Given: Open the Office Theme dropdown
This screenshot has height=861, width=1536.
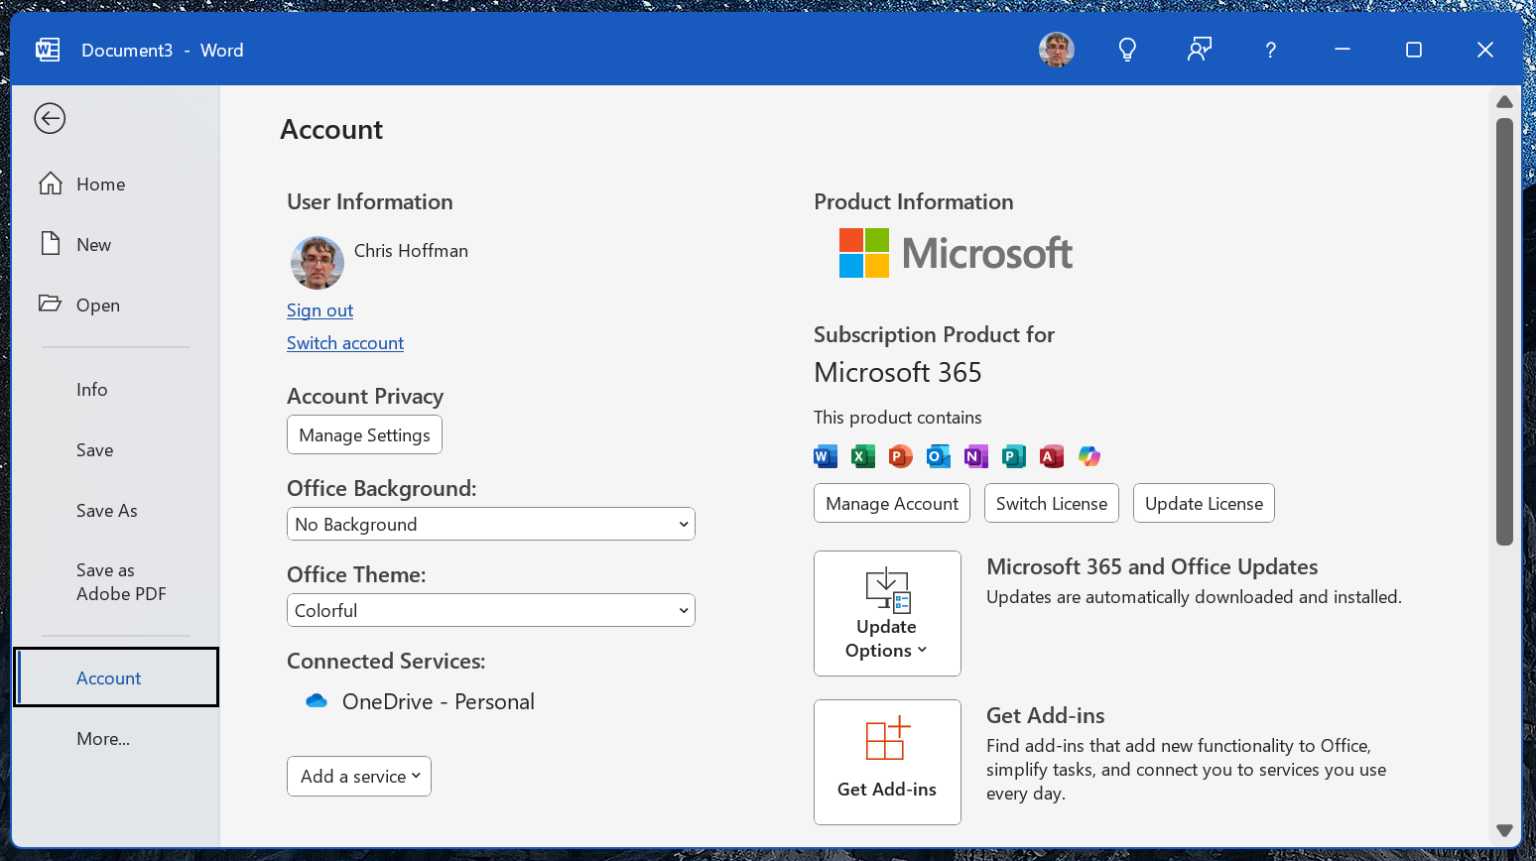Looking at the screenshot, I should [490, 610].
